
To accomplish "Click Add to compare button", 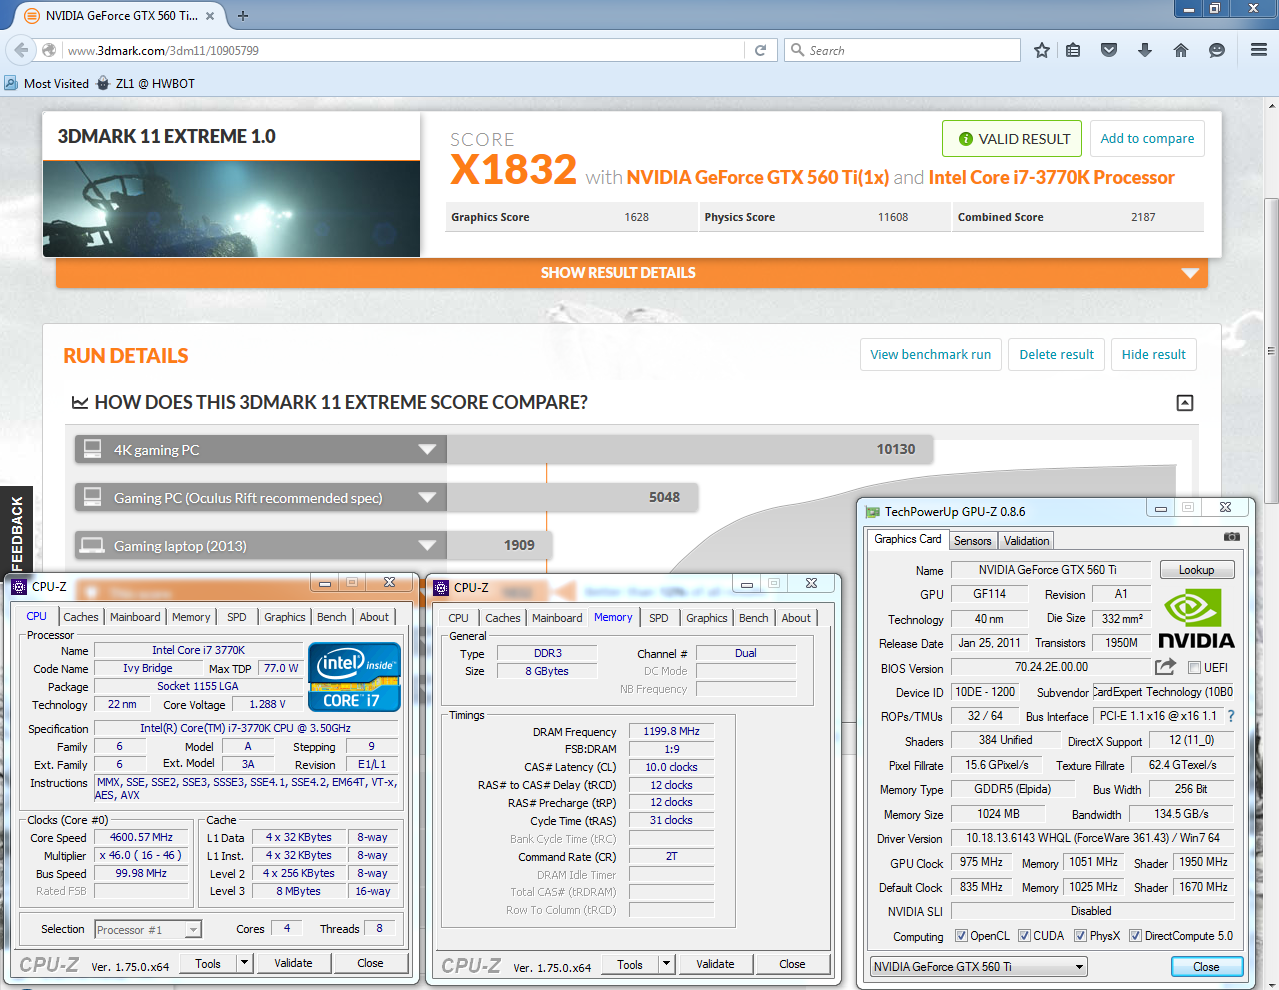I will point(1147,139).
